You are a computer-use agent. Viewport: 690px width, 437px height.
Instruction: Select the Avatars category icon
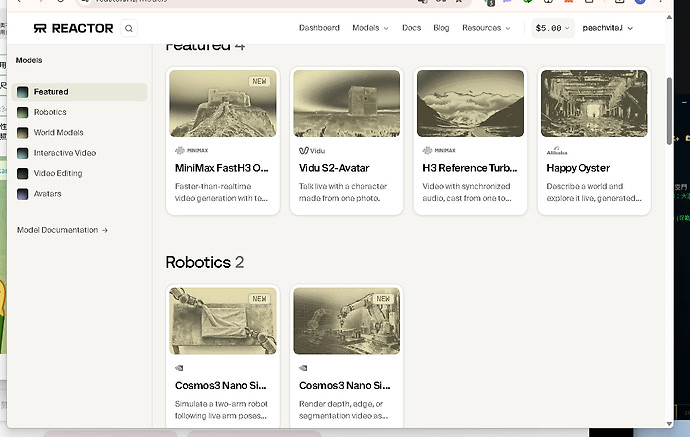(x=22, y=194)
